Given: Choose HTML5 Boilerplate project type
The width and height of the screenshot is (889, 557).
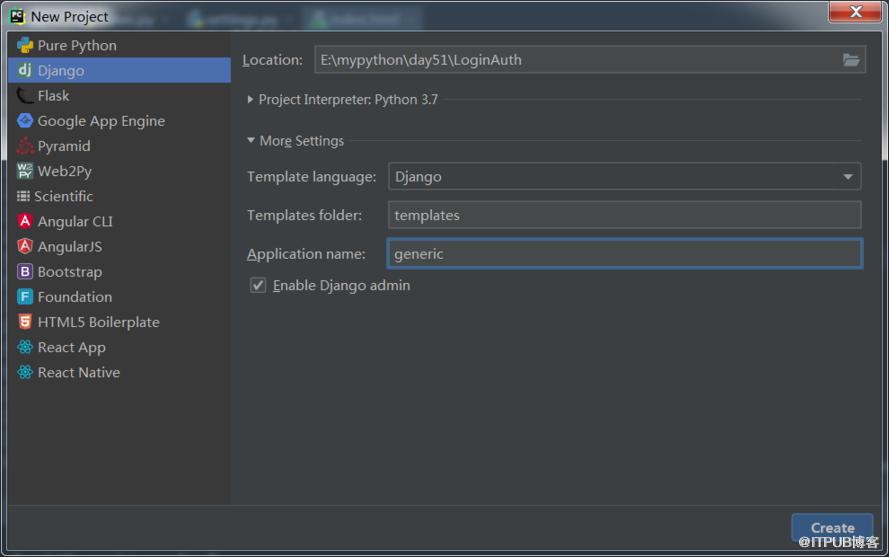Looking at the screenshot, I should click(x=119, y=322).
